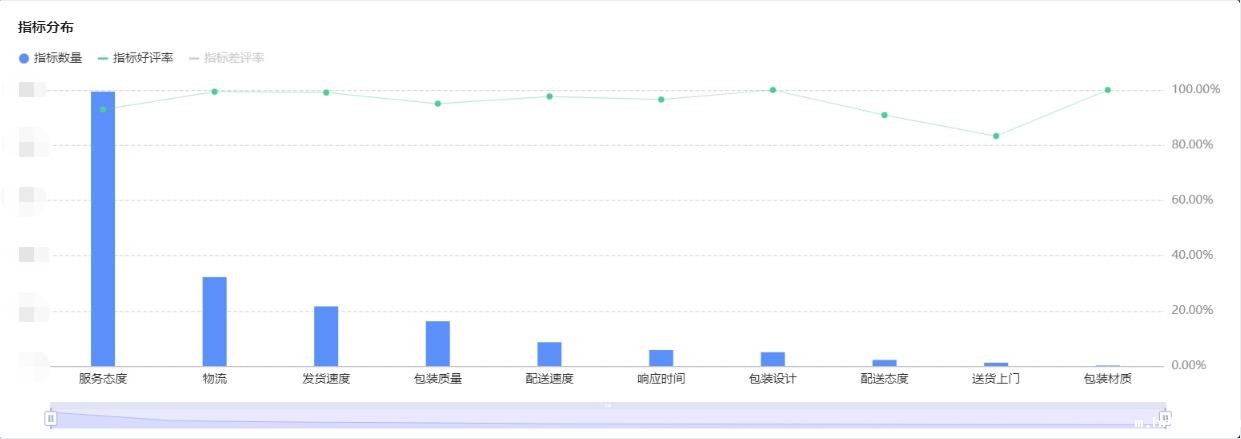The image size is (1241, 439).
Task: Toggle the 指标数量 legend item
Action: click(x=50, y=58)
